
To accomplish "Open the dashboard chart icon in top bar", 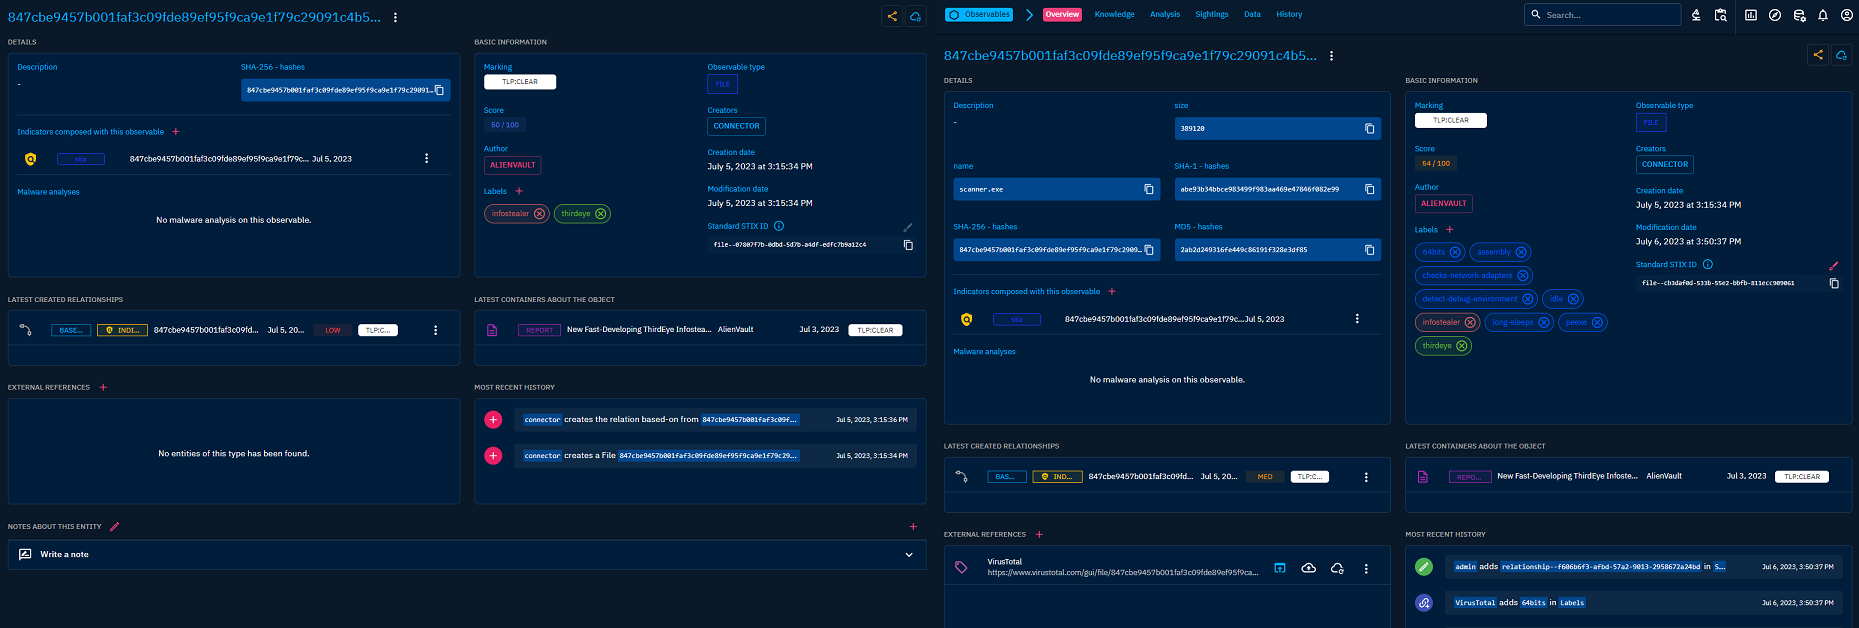I will pyautogui.click(x=1751, y=15).
